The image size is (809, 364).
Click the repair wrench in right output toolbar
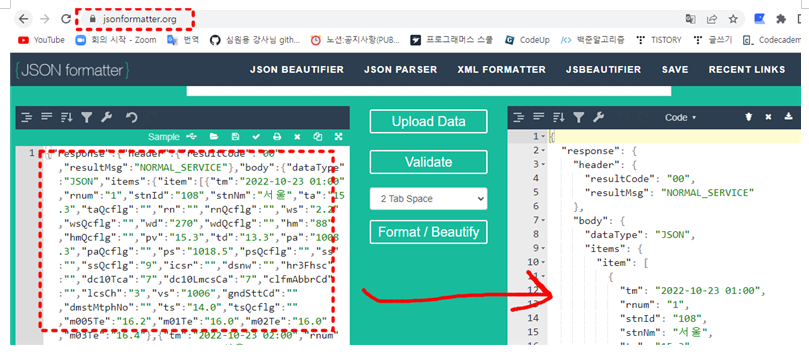pos(598,118)
